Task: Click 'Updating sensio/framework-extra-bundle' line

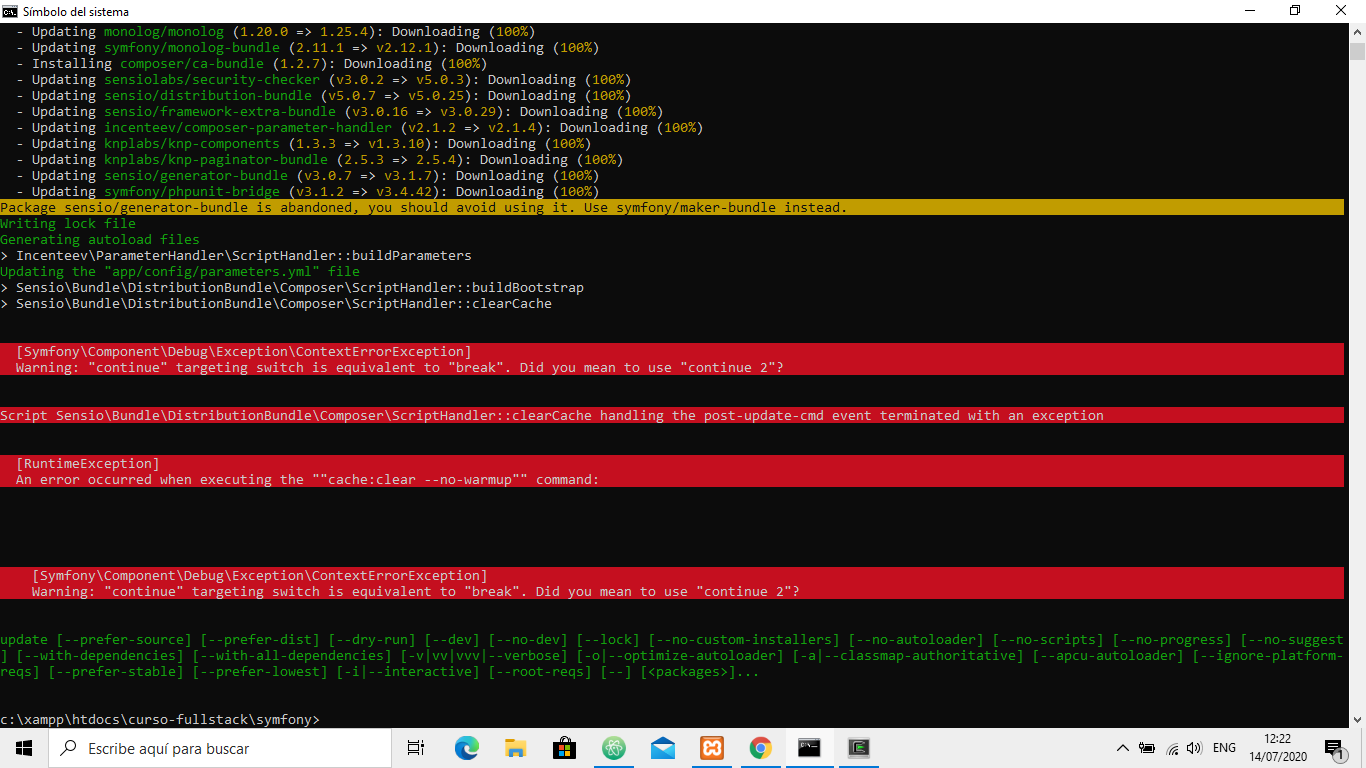Action: click(340, 112)
